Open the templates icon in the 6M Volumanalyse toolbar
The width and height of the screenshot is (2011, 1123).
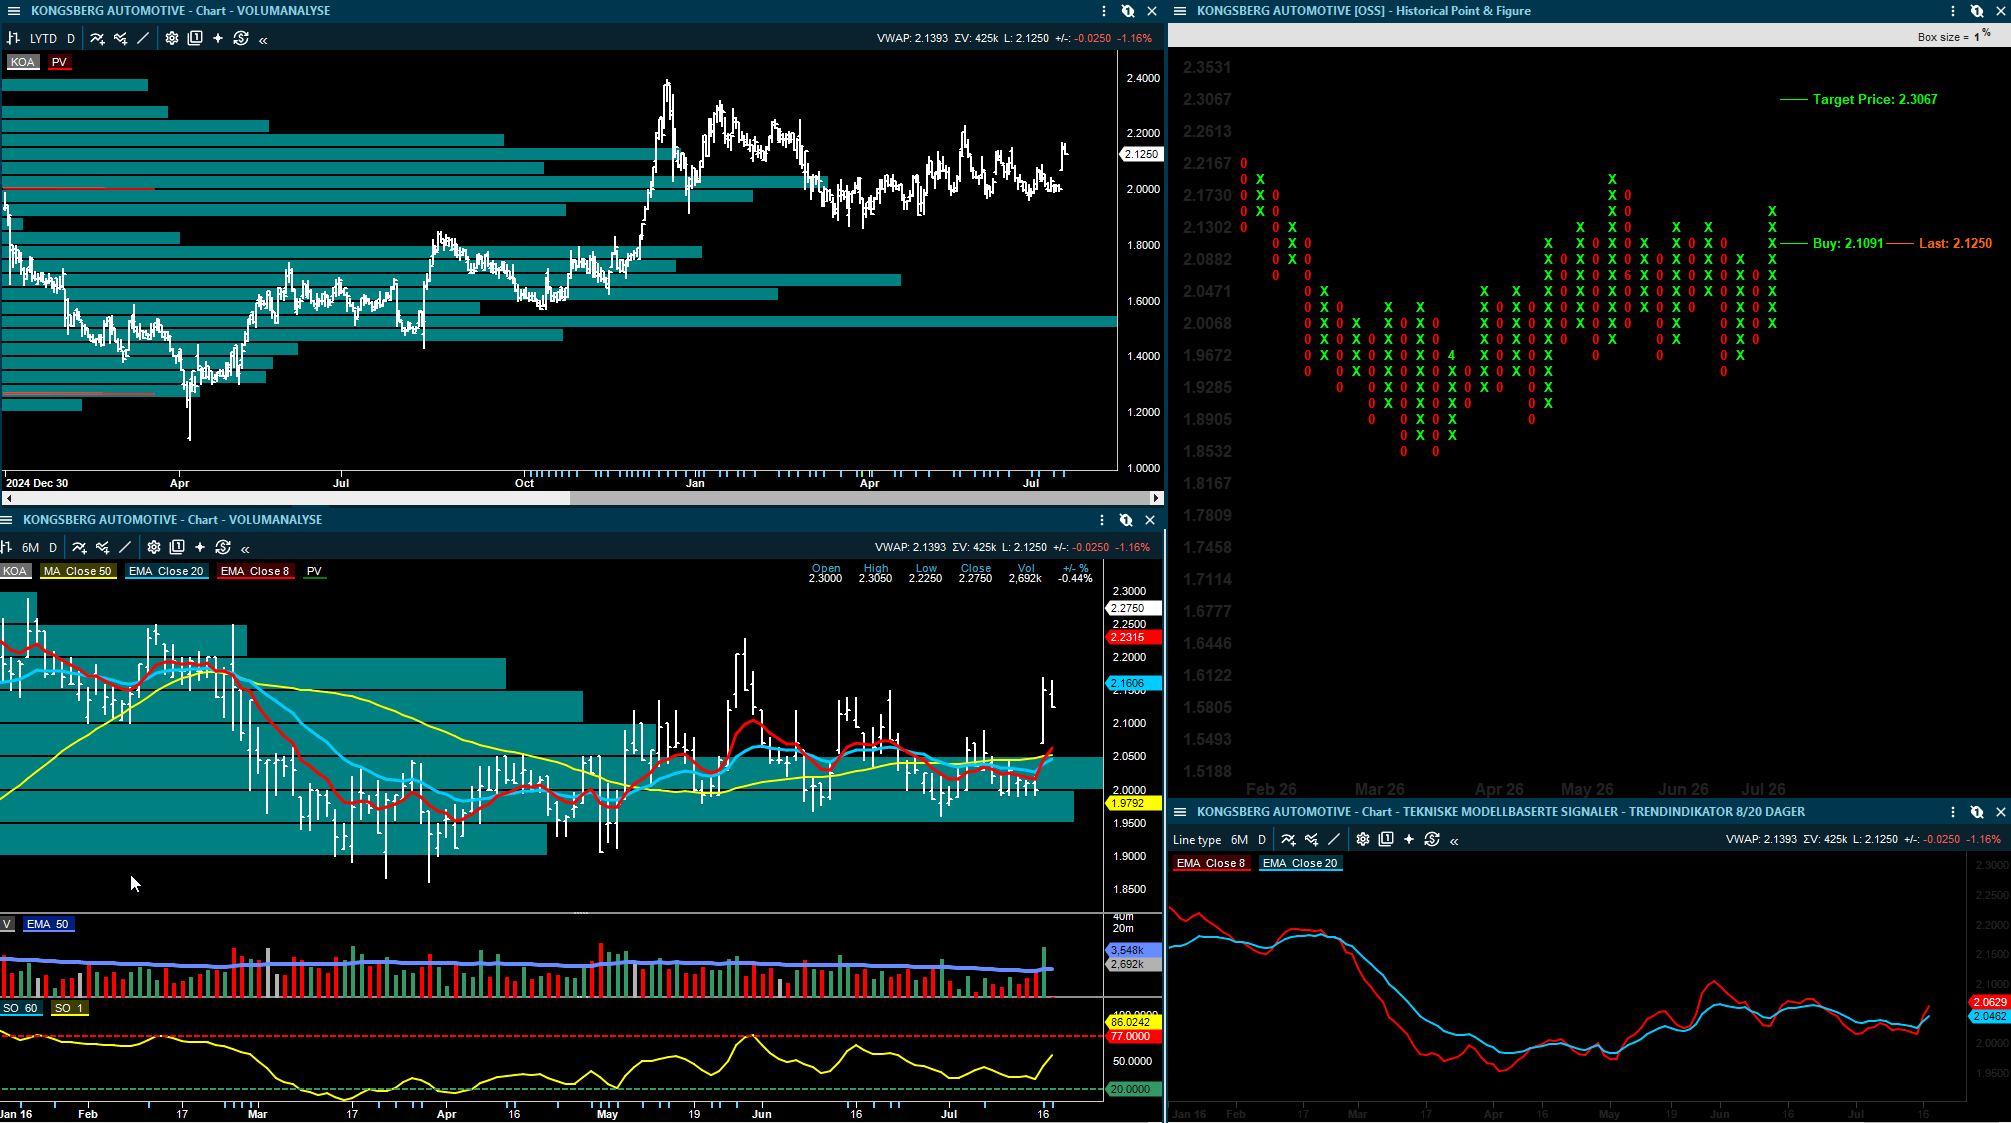click(177, 547)
